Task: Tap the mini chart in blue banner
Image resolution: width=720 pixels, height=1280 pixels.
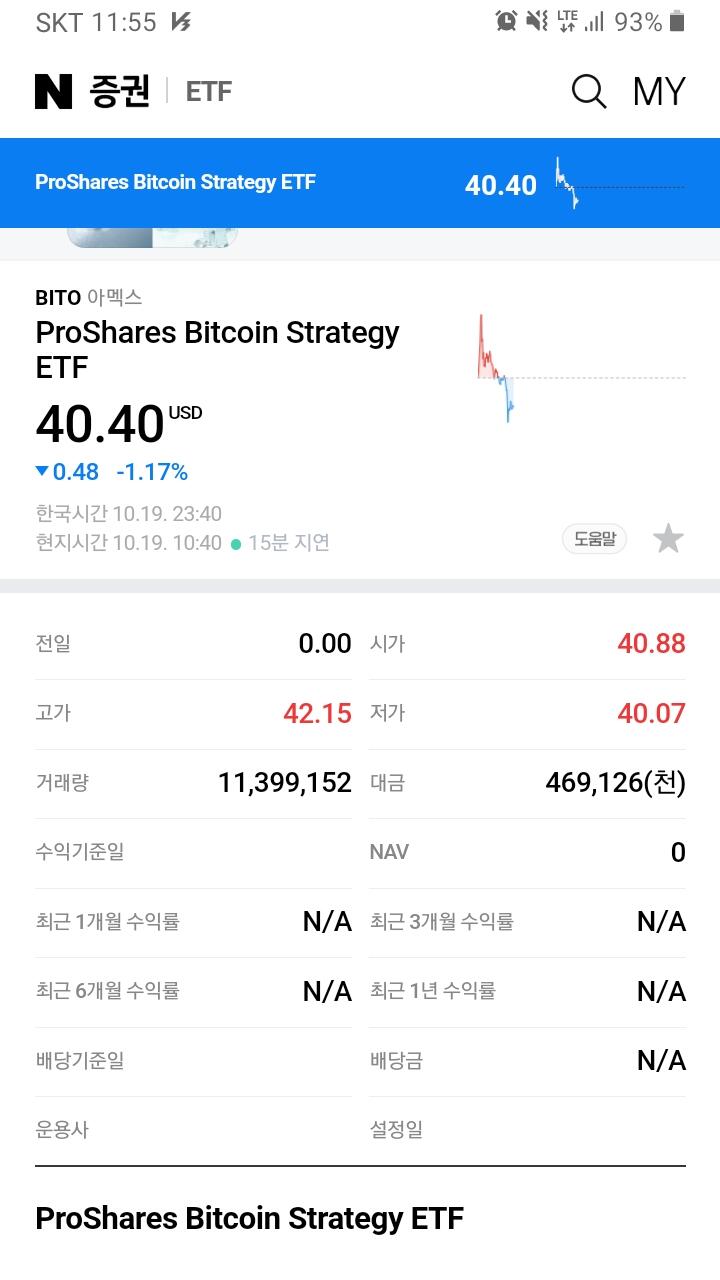Action: click(568, 183)
